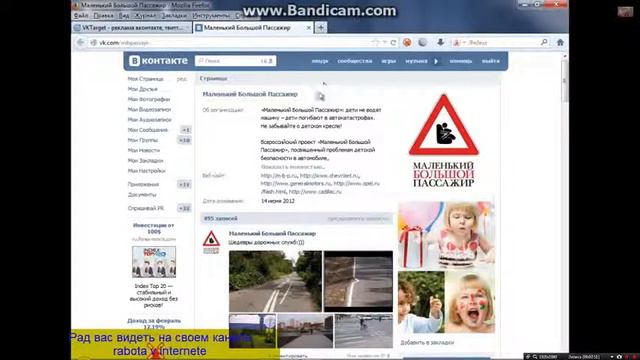
Task: Open the crooked road marking close-up photo
Action: point(358,282)
